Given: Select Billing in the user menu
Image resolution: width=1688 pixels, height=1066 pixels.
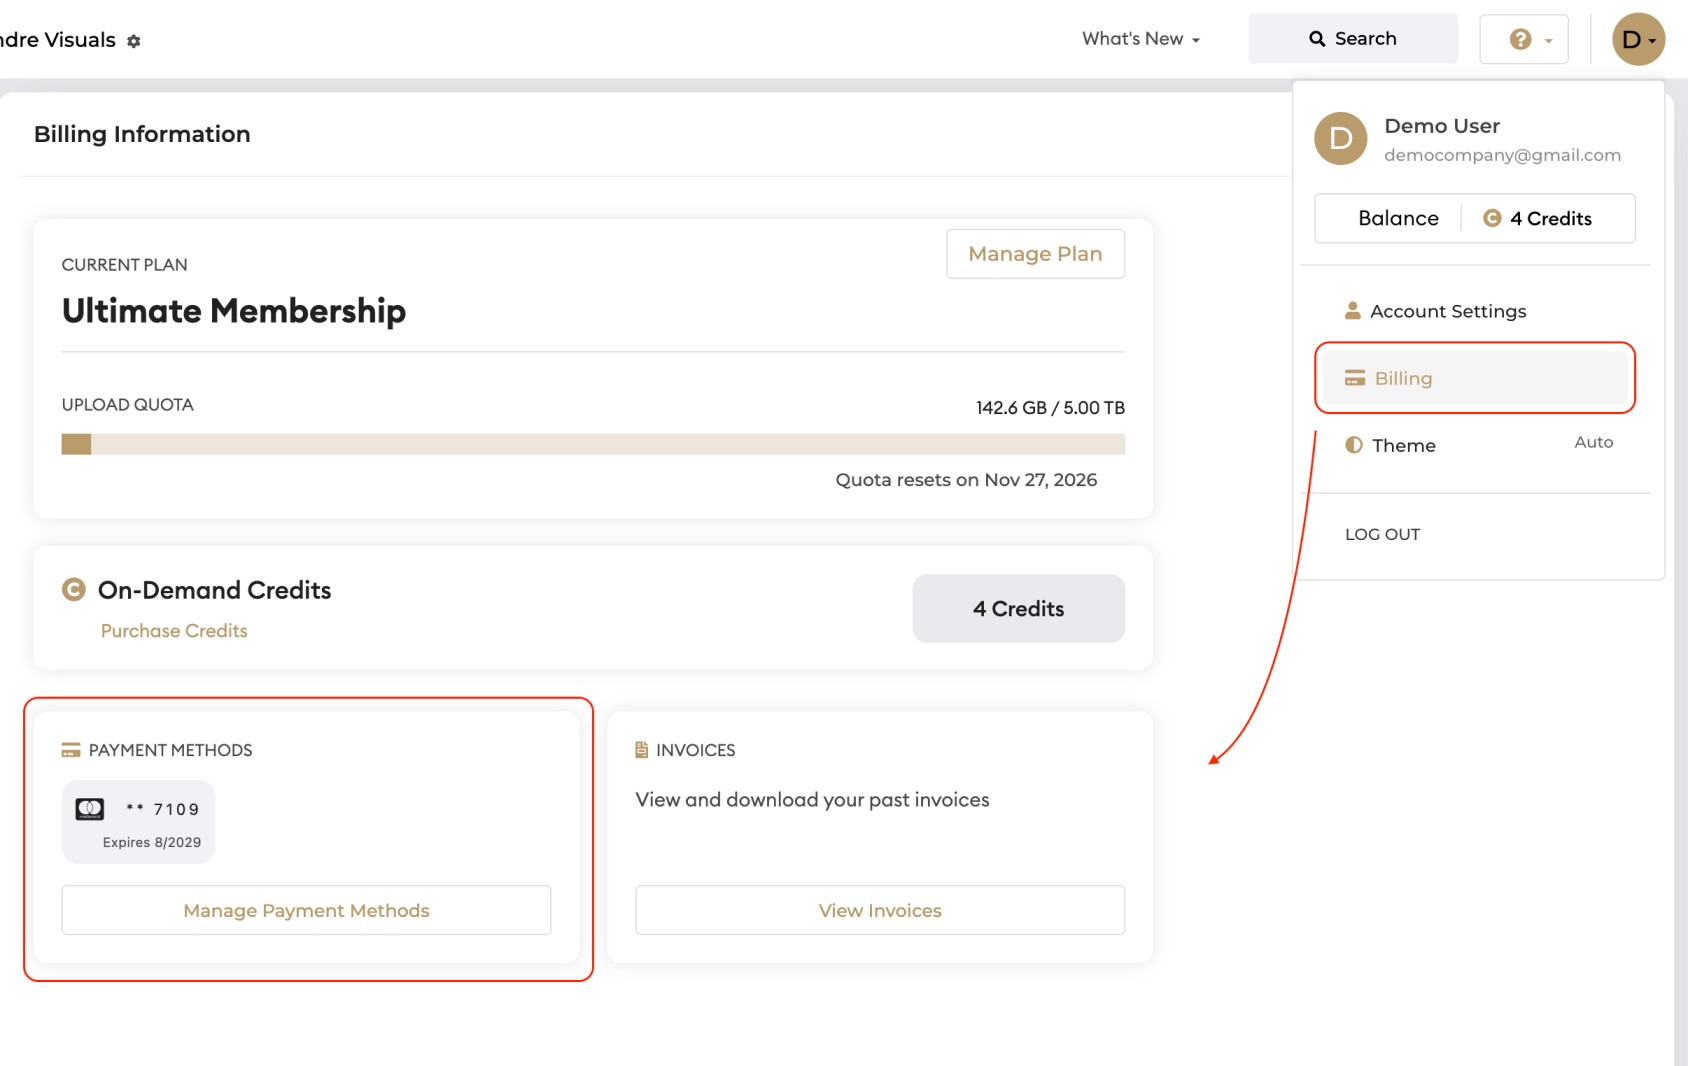Looking at the screenshot, I should pos(1475,378).
